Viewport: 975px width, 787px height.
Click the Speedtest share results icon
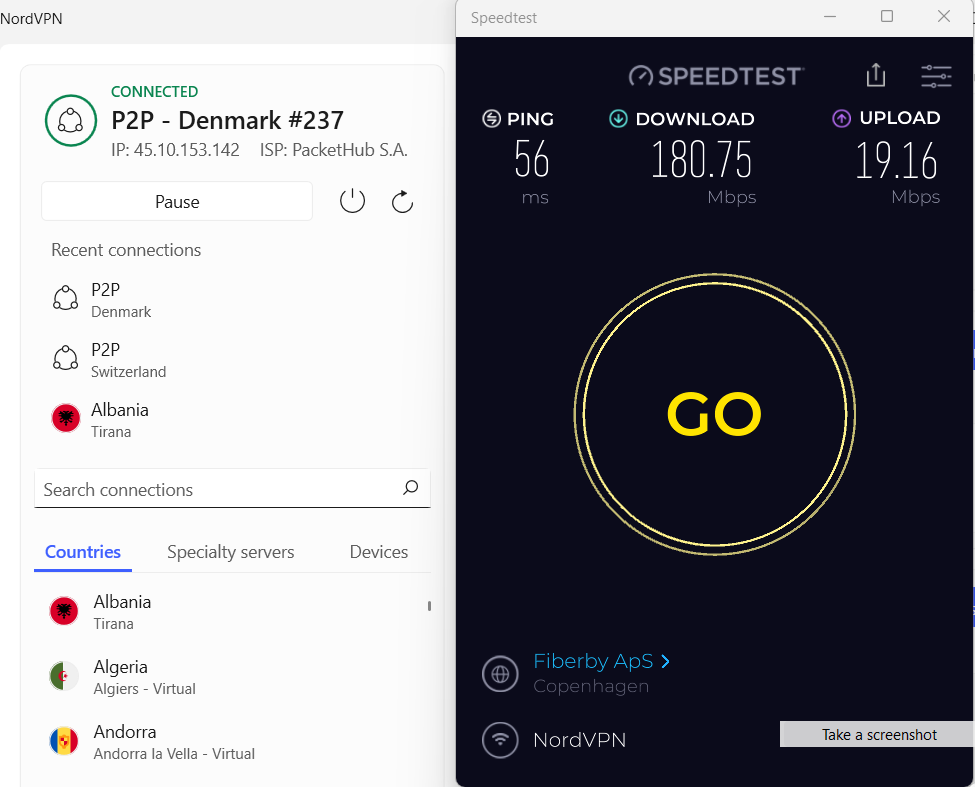point(876,75)
